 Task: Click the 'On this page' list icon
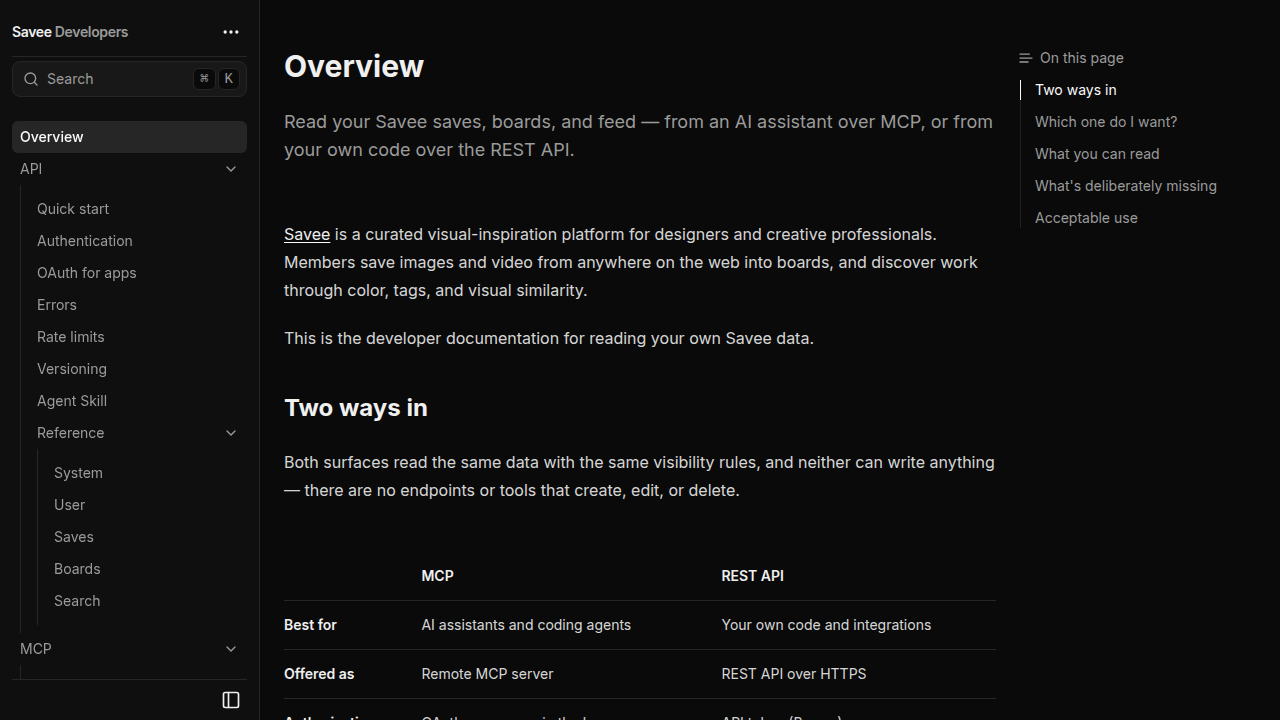pyautogui.click(x=1025, y=58)
